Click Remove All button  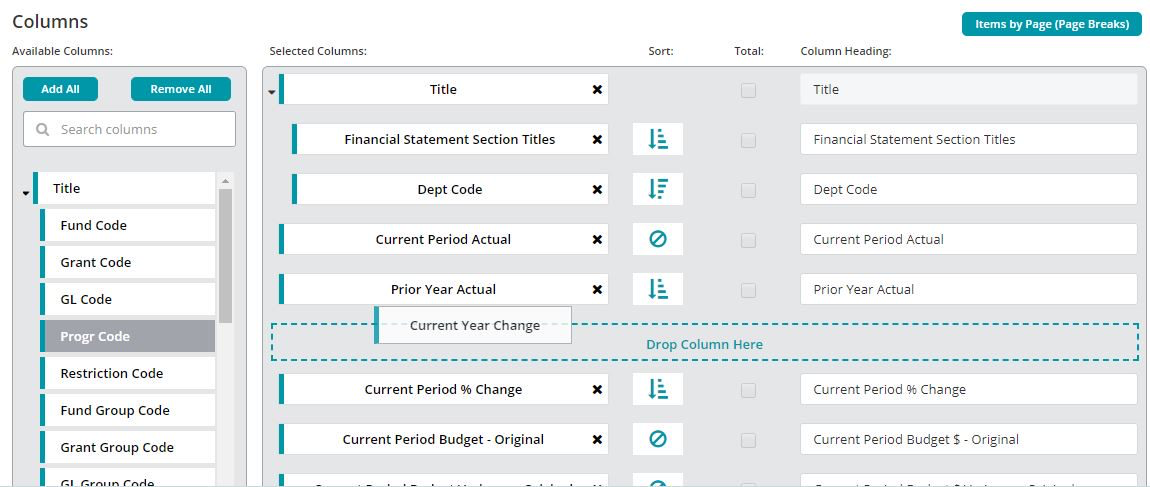pos(180,89)
